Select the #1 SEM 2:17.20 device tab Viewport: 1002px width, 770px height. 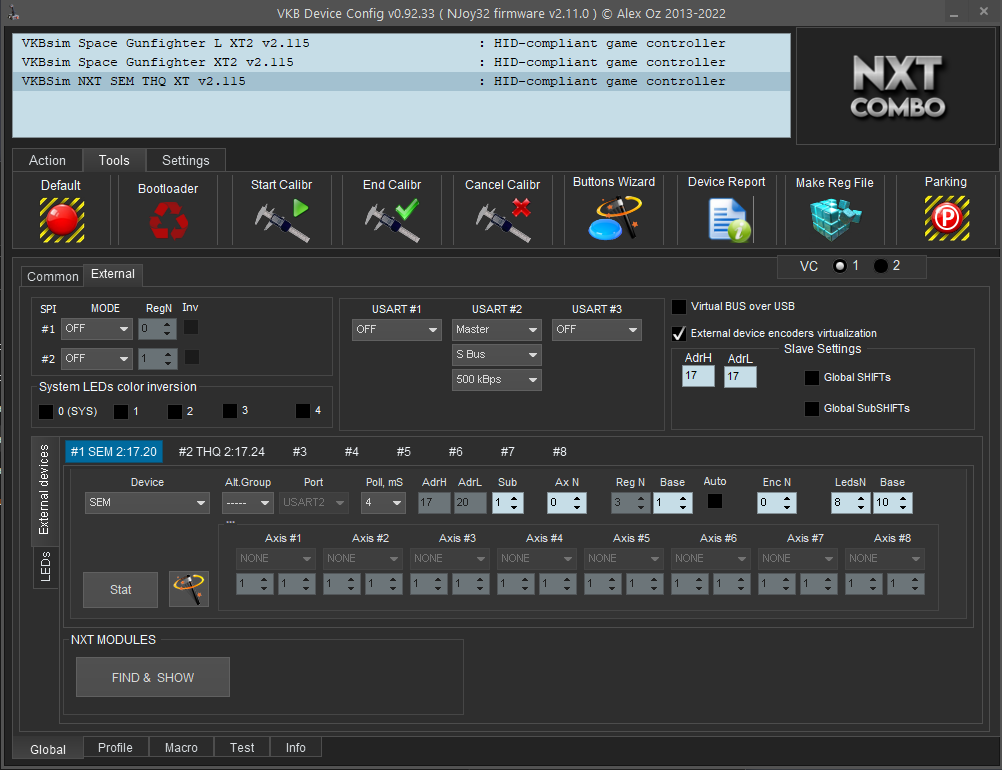pyautogui.click(x=114, y=452)
